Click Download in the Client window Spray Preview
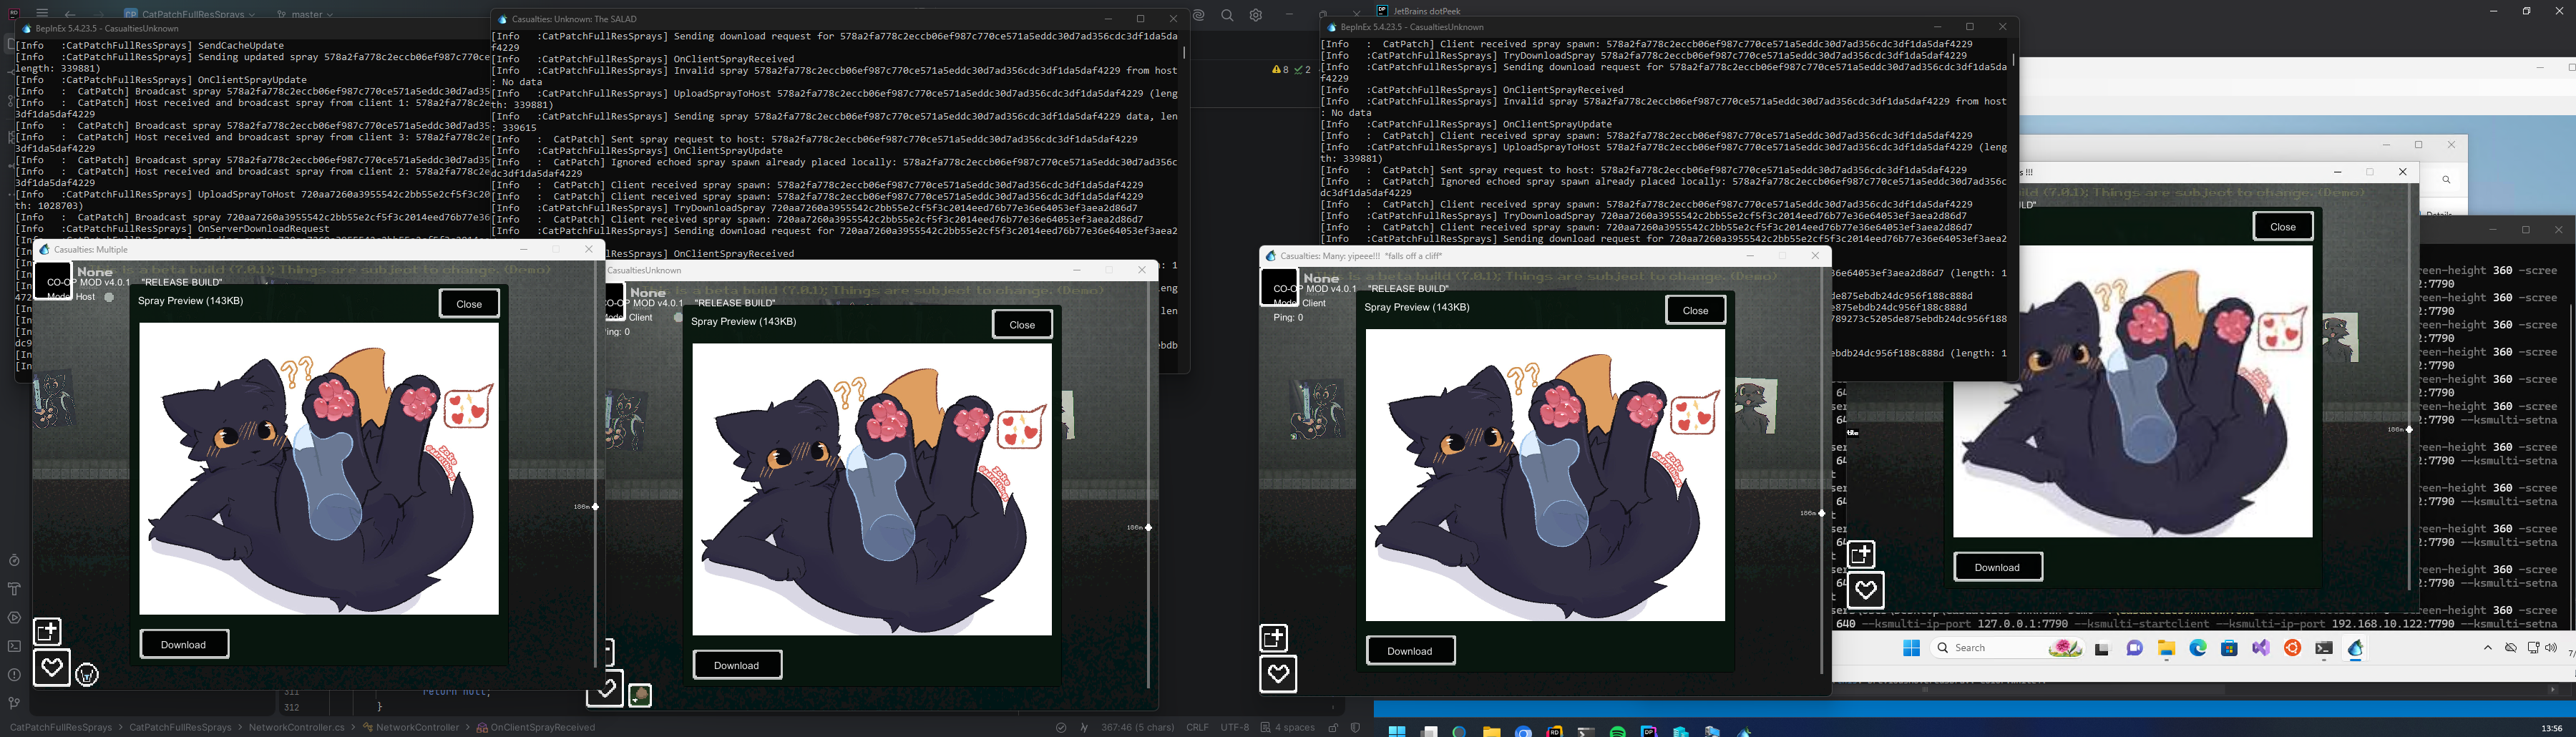 tap(737, 665)
